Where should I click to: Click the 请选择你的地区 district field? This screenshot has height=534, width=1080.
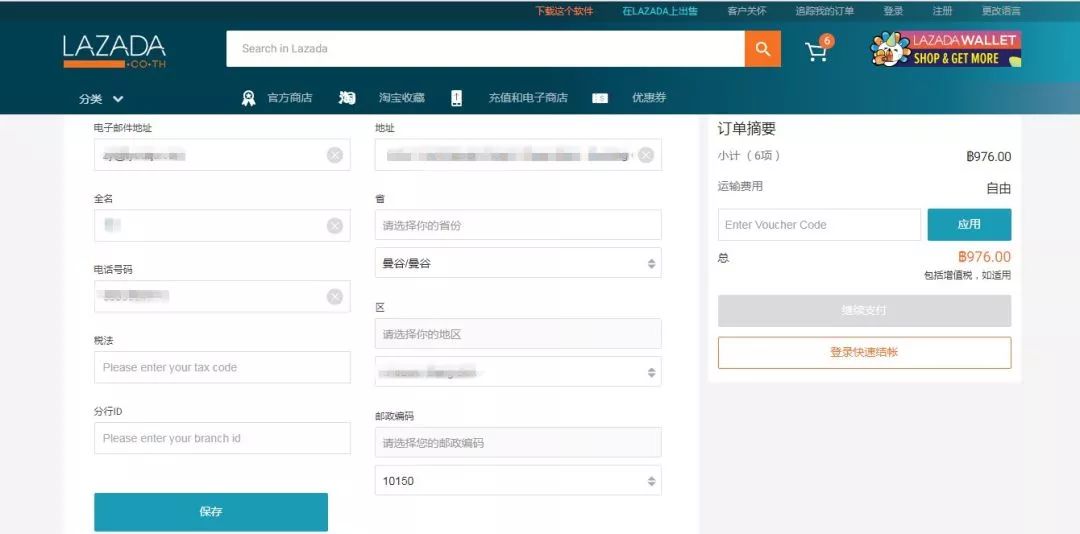(x=518, y=333)
